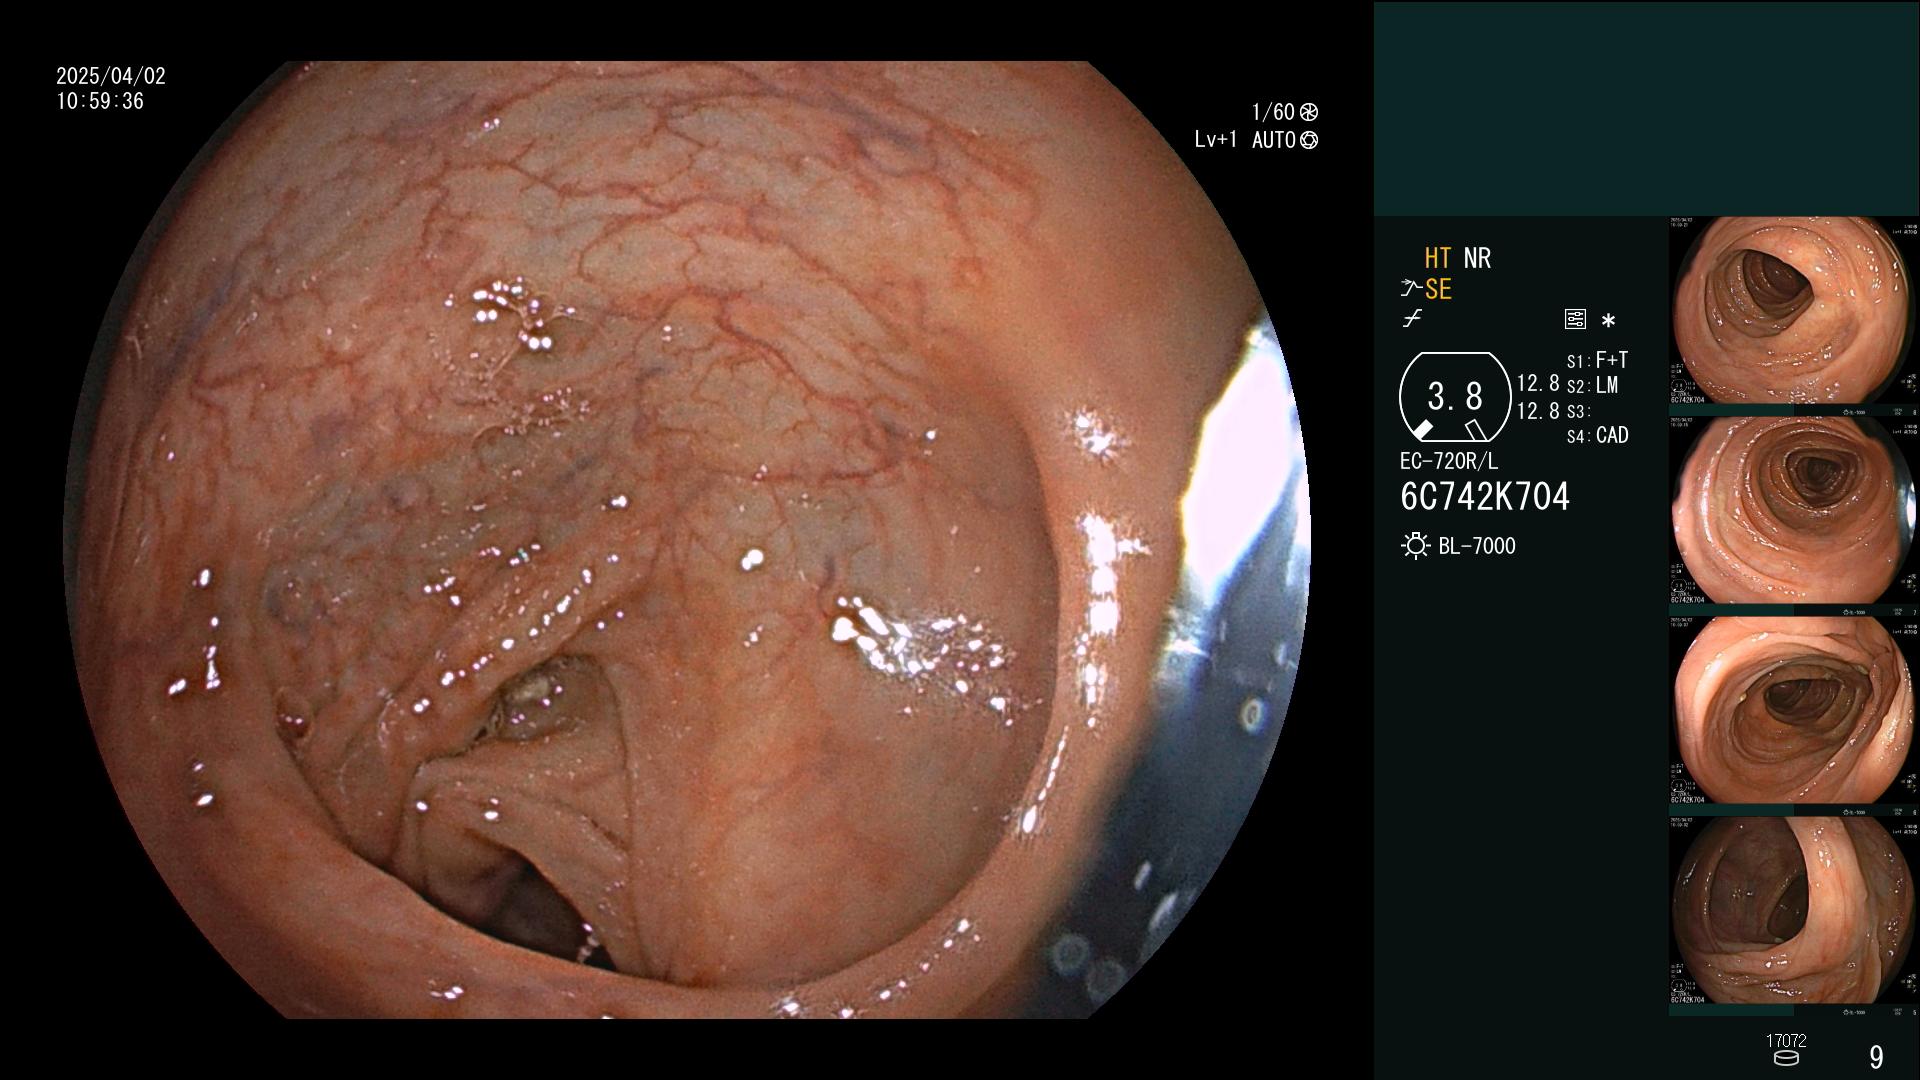Open the fourth thumbnail at the bottom

pos(1793,911)
